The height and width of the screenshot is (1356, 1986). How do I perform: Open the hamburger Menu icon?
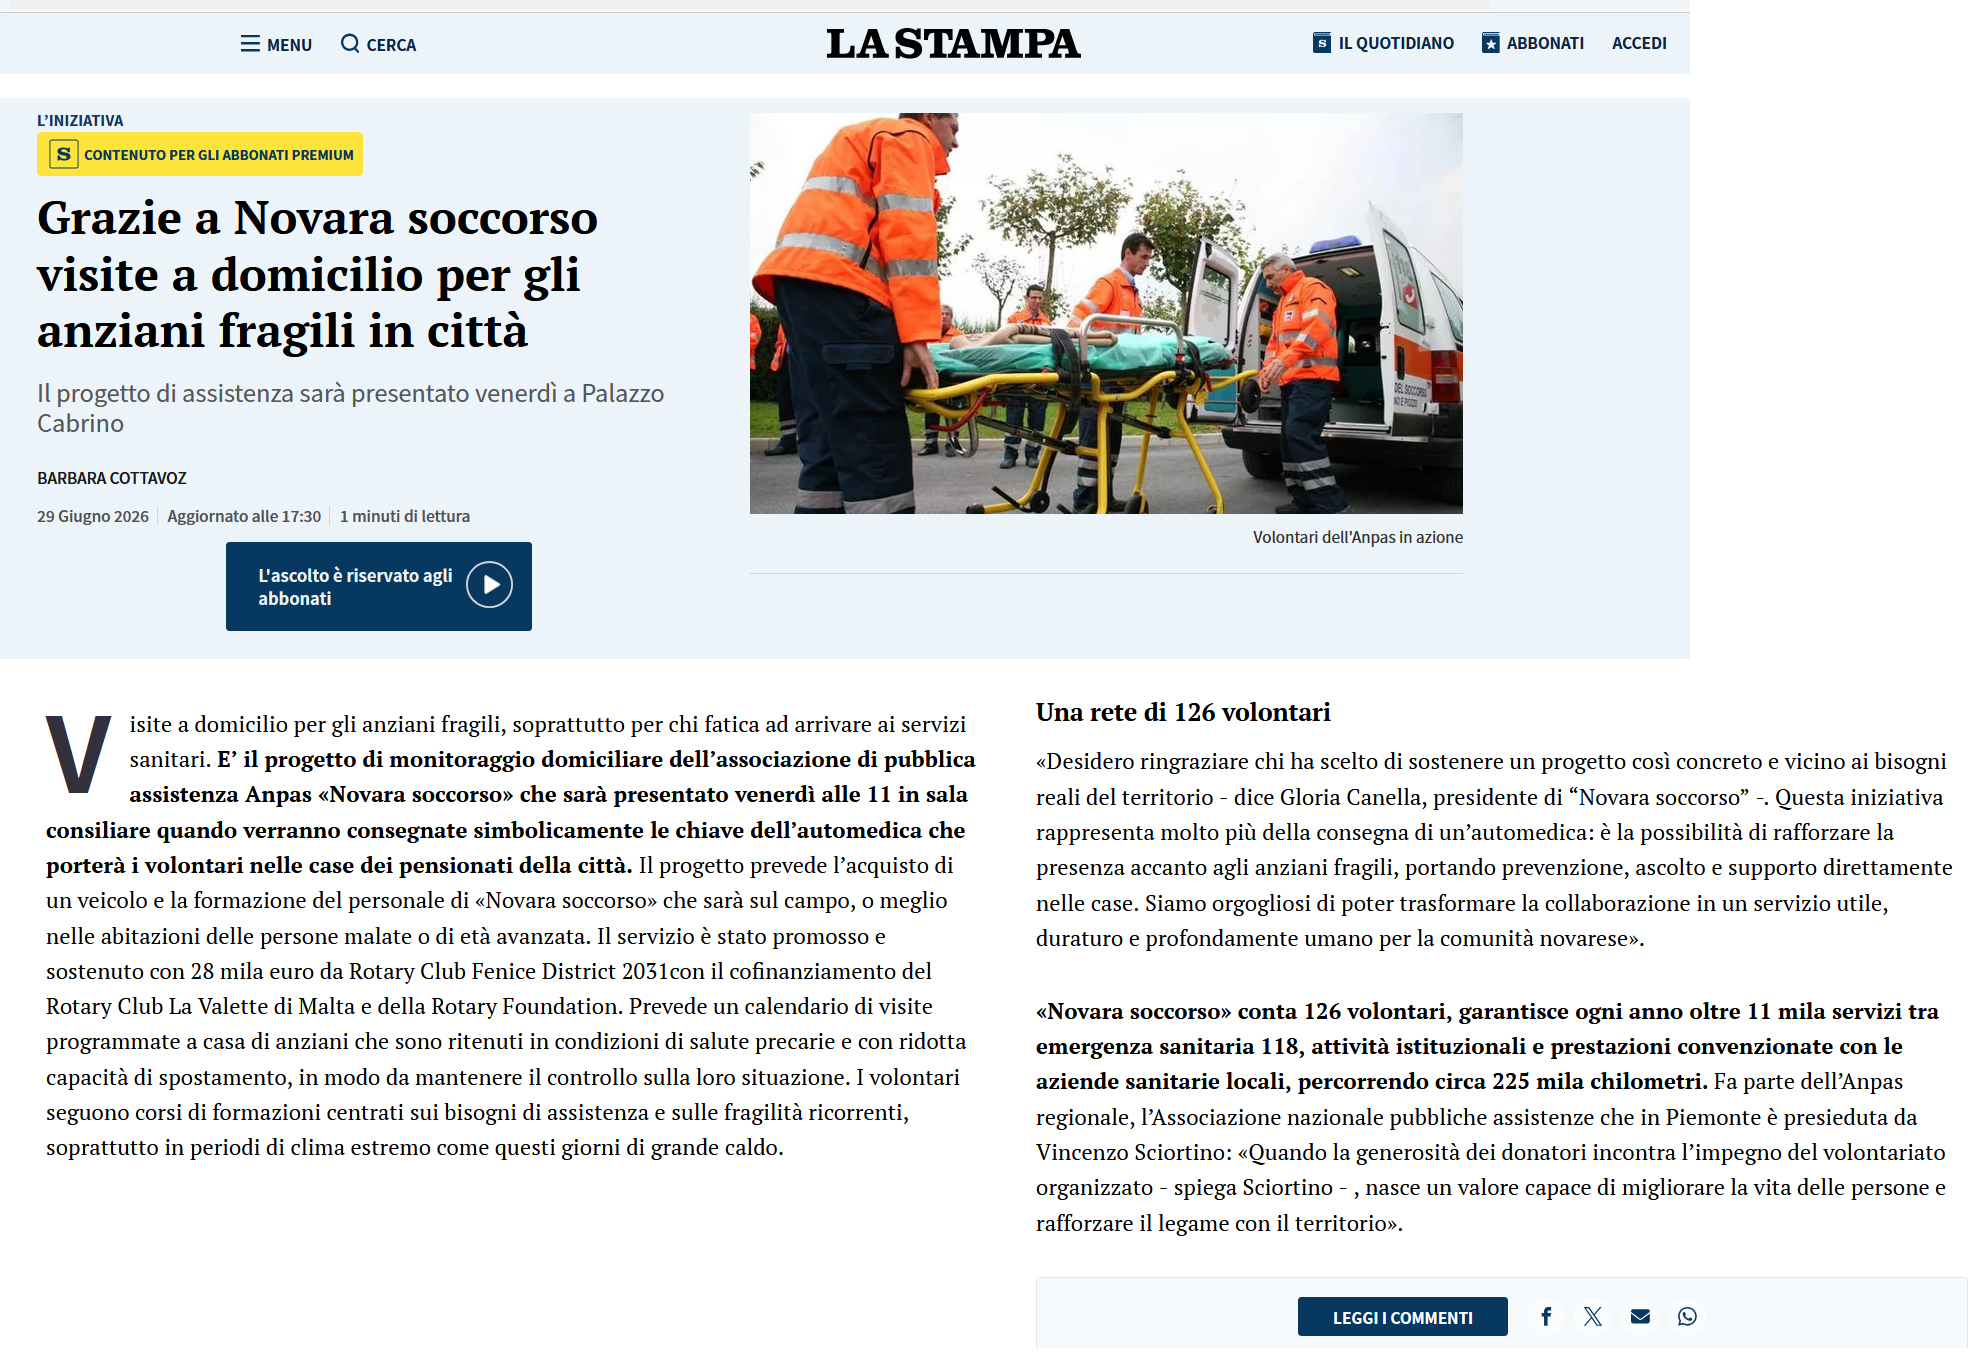click(250, 44)
